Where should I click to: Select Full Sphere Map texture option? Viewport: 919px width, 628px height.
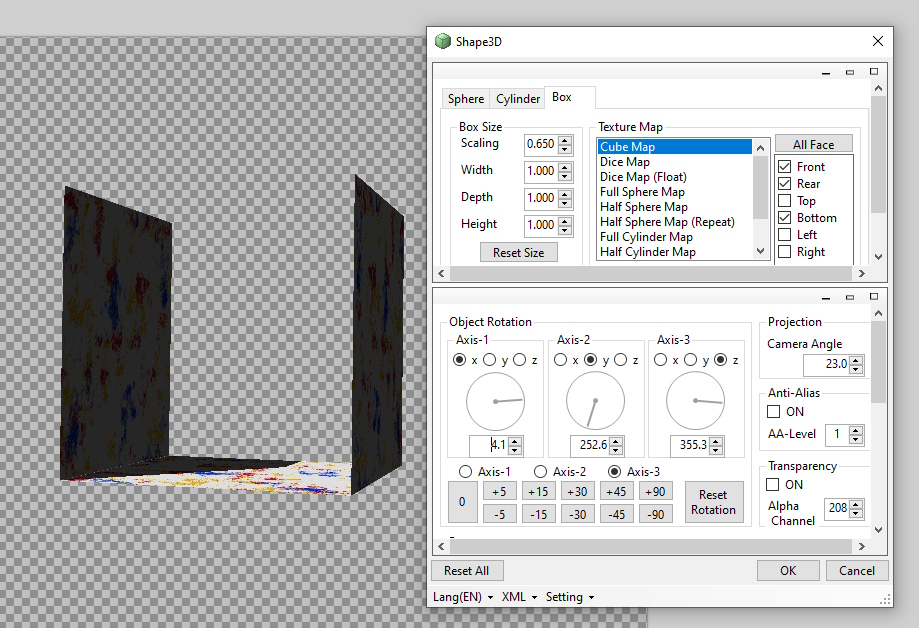point(642,192)
